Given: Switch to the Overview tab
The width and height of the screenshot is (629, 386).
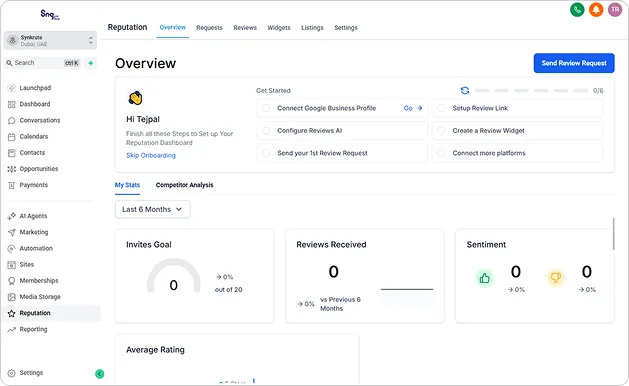Looking at the screenshot, I should pos(172,27).
